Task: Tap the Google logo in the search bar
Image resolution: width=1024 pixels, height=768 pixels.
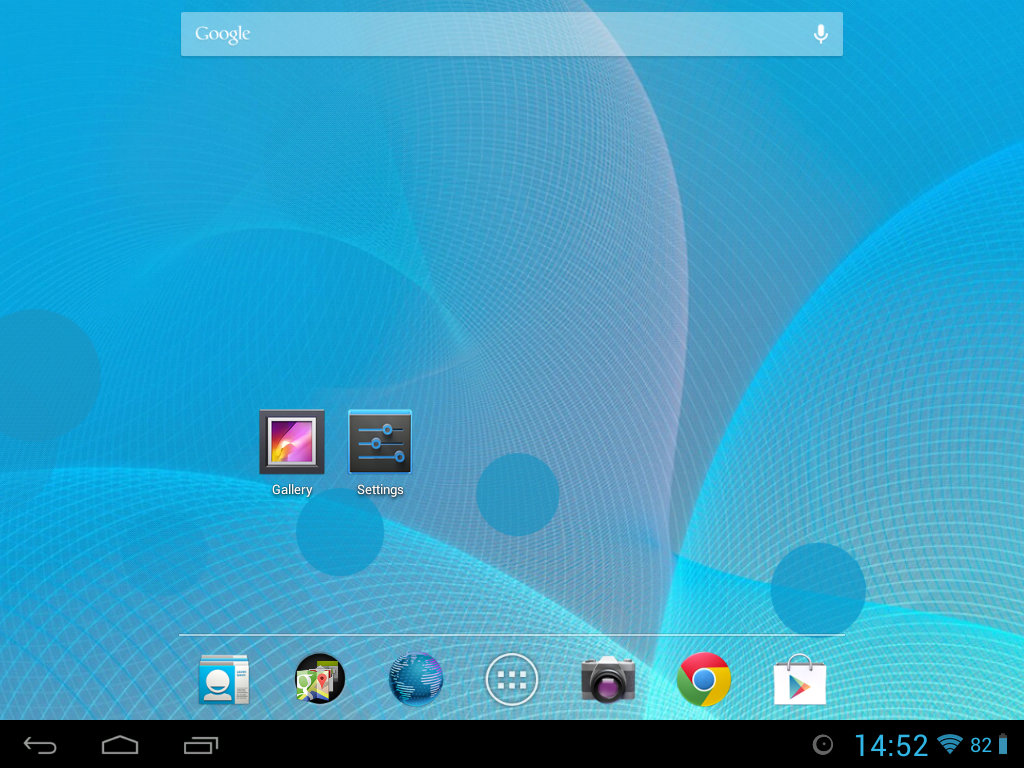Action: 221,33
